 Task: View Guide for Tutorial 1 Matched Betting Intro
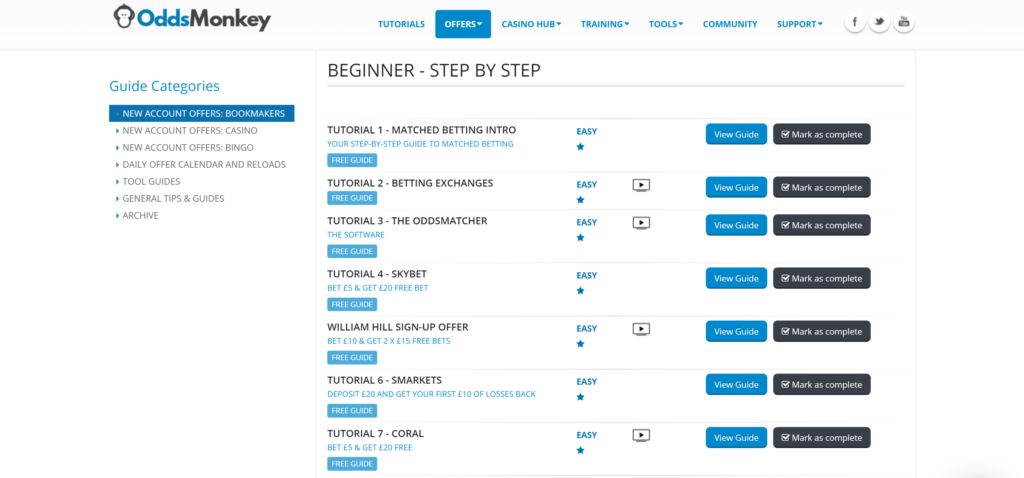click(x=736, y=135)
